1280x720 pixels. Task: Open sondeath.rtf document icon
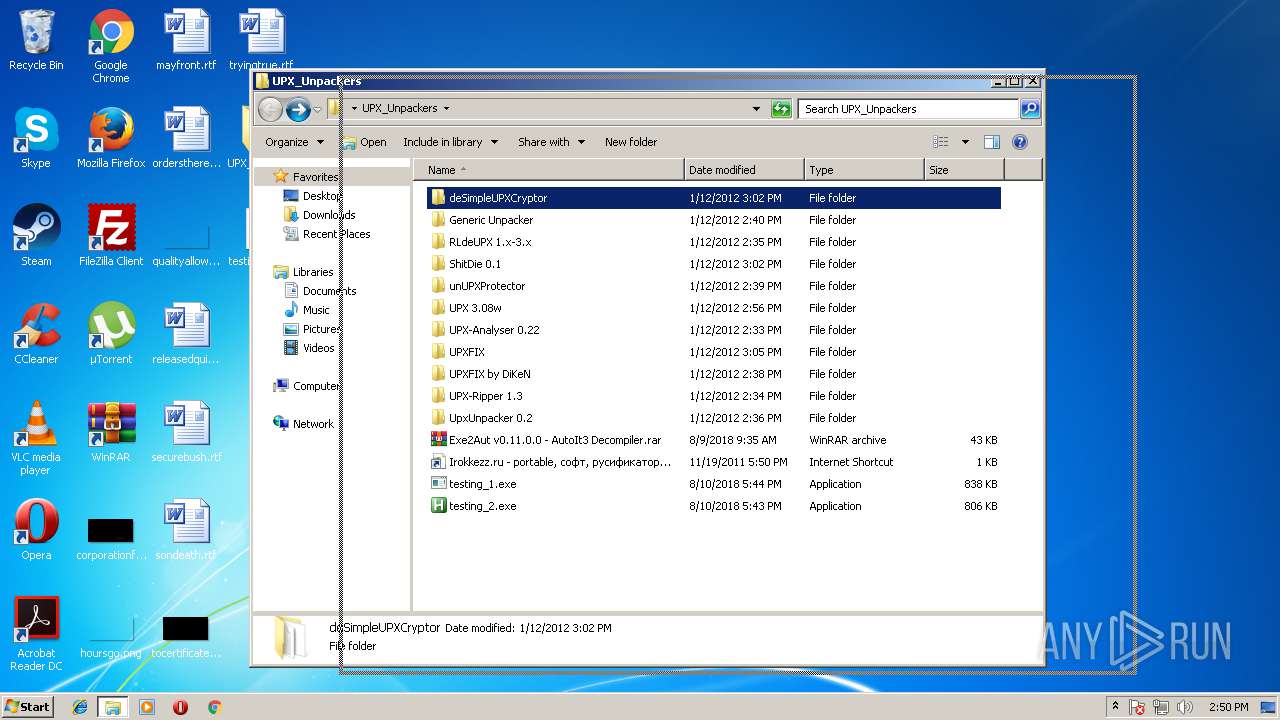point(186,530)
